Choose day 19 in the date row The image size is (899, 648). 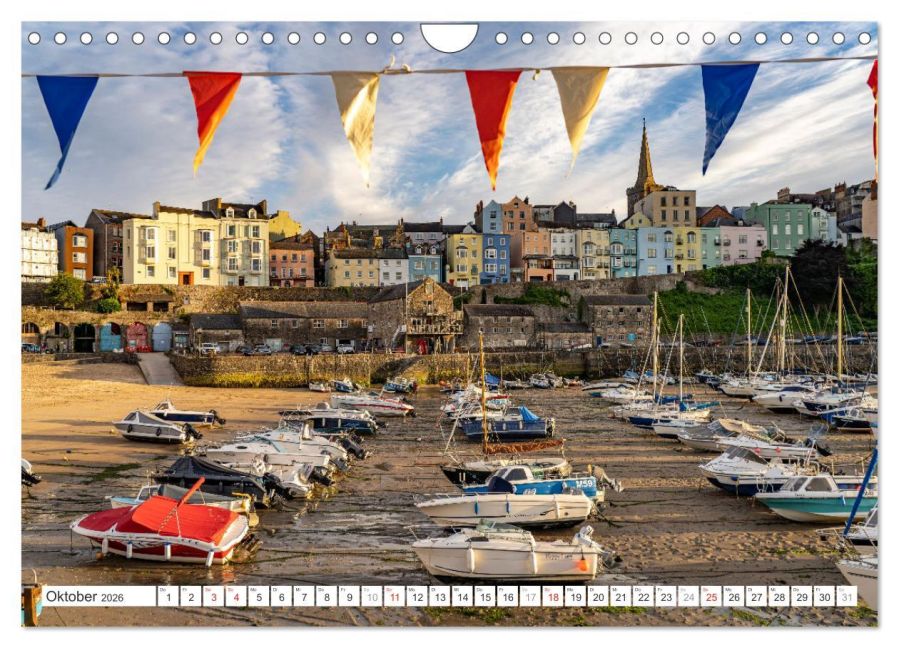point(576,596)
